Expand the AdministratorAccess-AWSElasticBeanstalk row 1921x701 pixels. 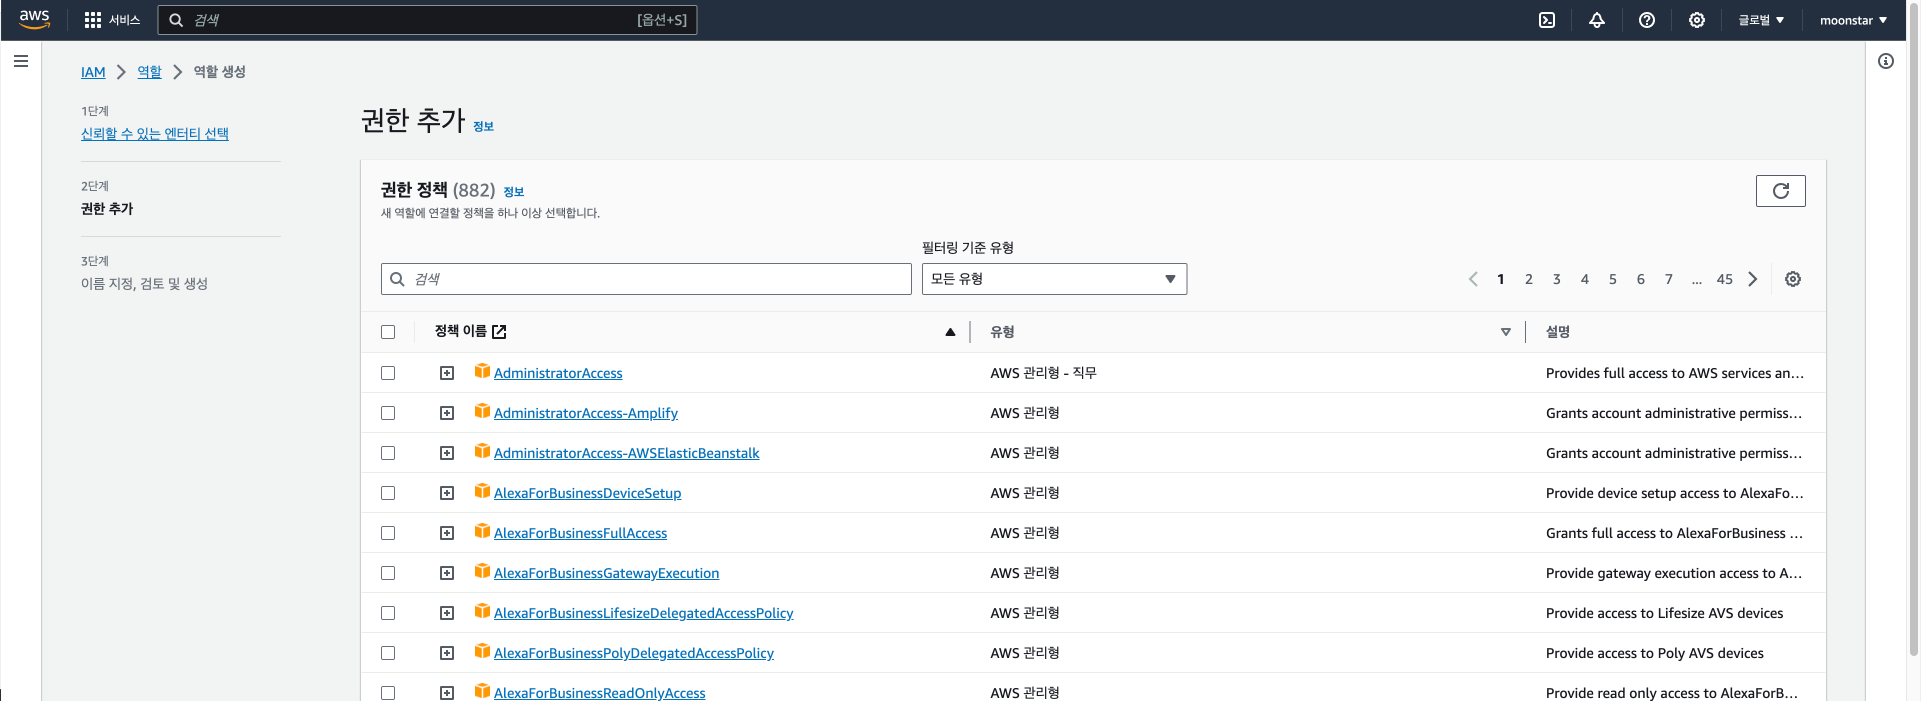tap(447, 453)
